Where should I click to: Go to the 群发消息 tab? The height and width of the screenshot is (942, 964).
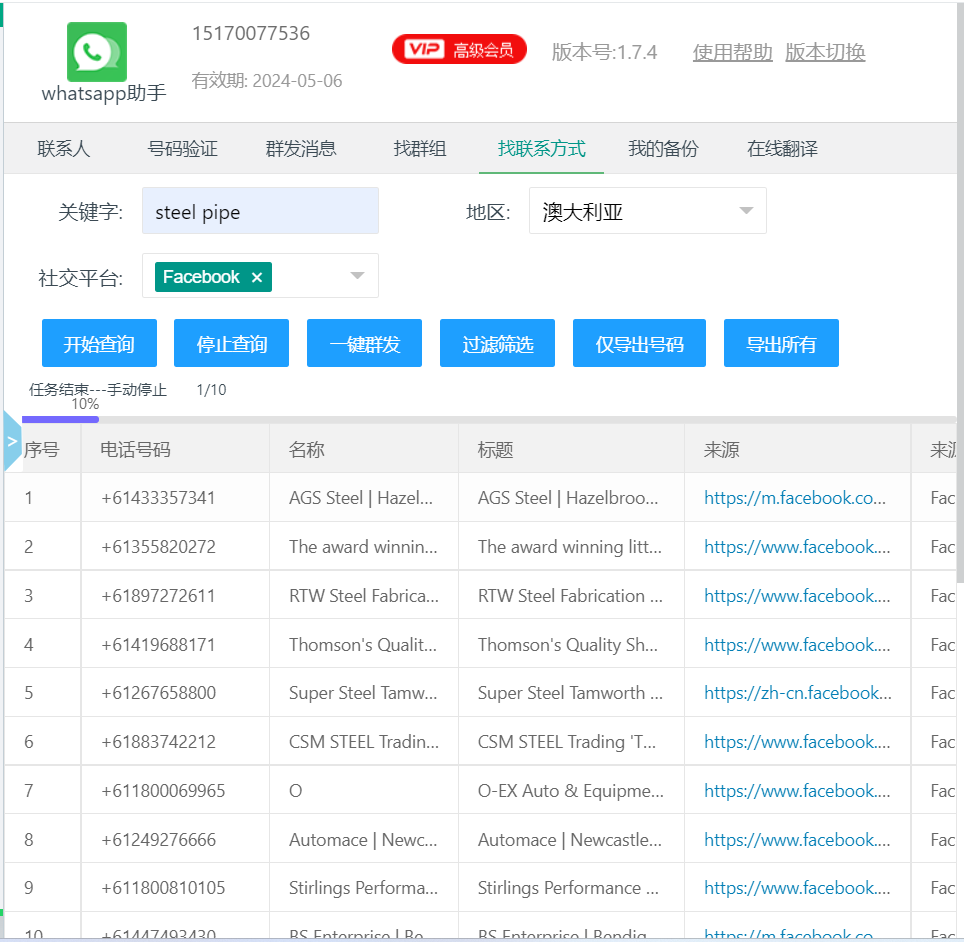click(301, 149)
